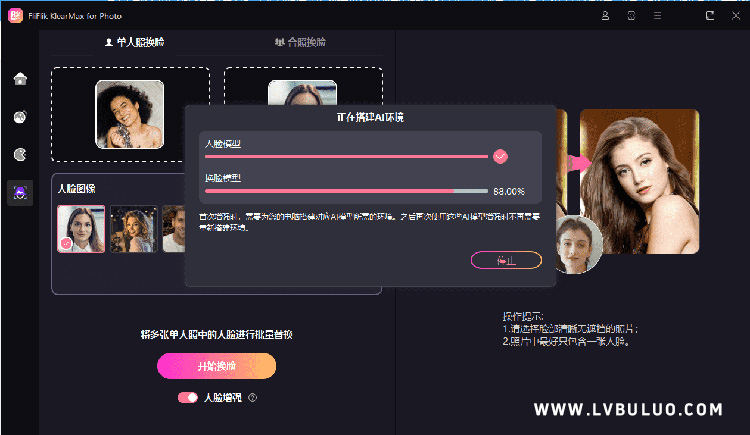
Task: Open the hamburger menu in title bar
Action: coord(658,16)
